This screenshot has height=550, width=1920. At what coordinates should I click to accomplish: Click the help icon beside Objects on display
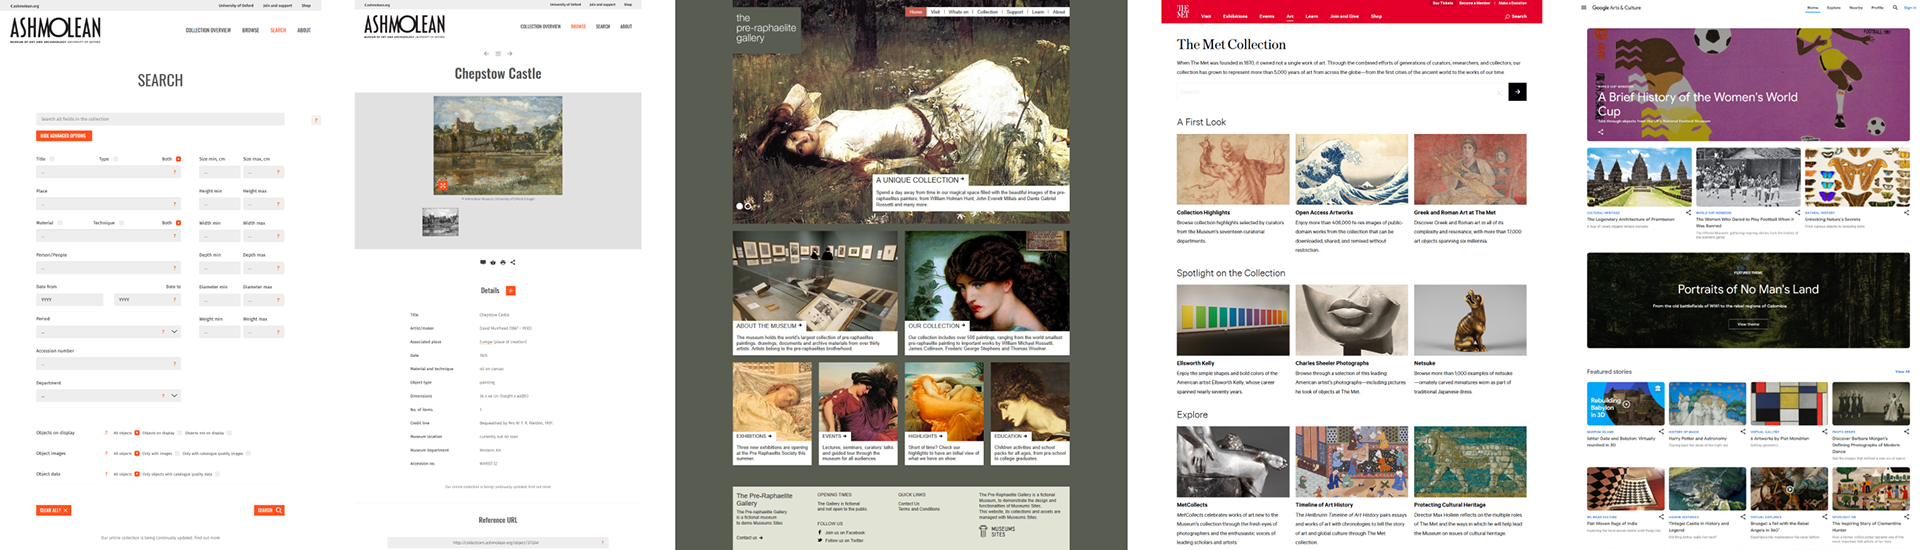(106, 433)
